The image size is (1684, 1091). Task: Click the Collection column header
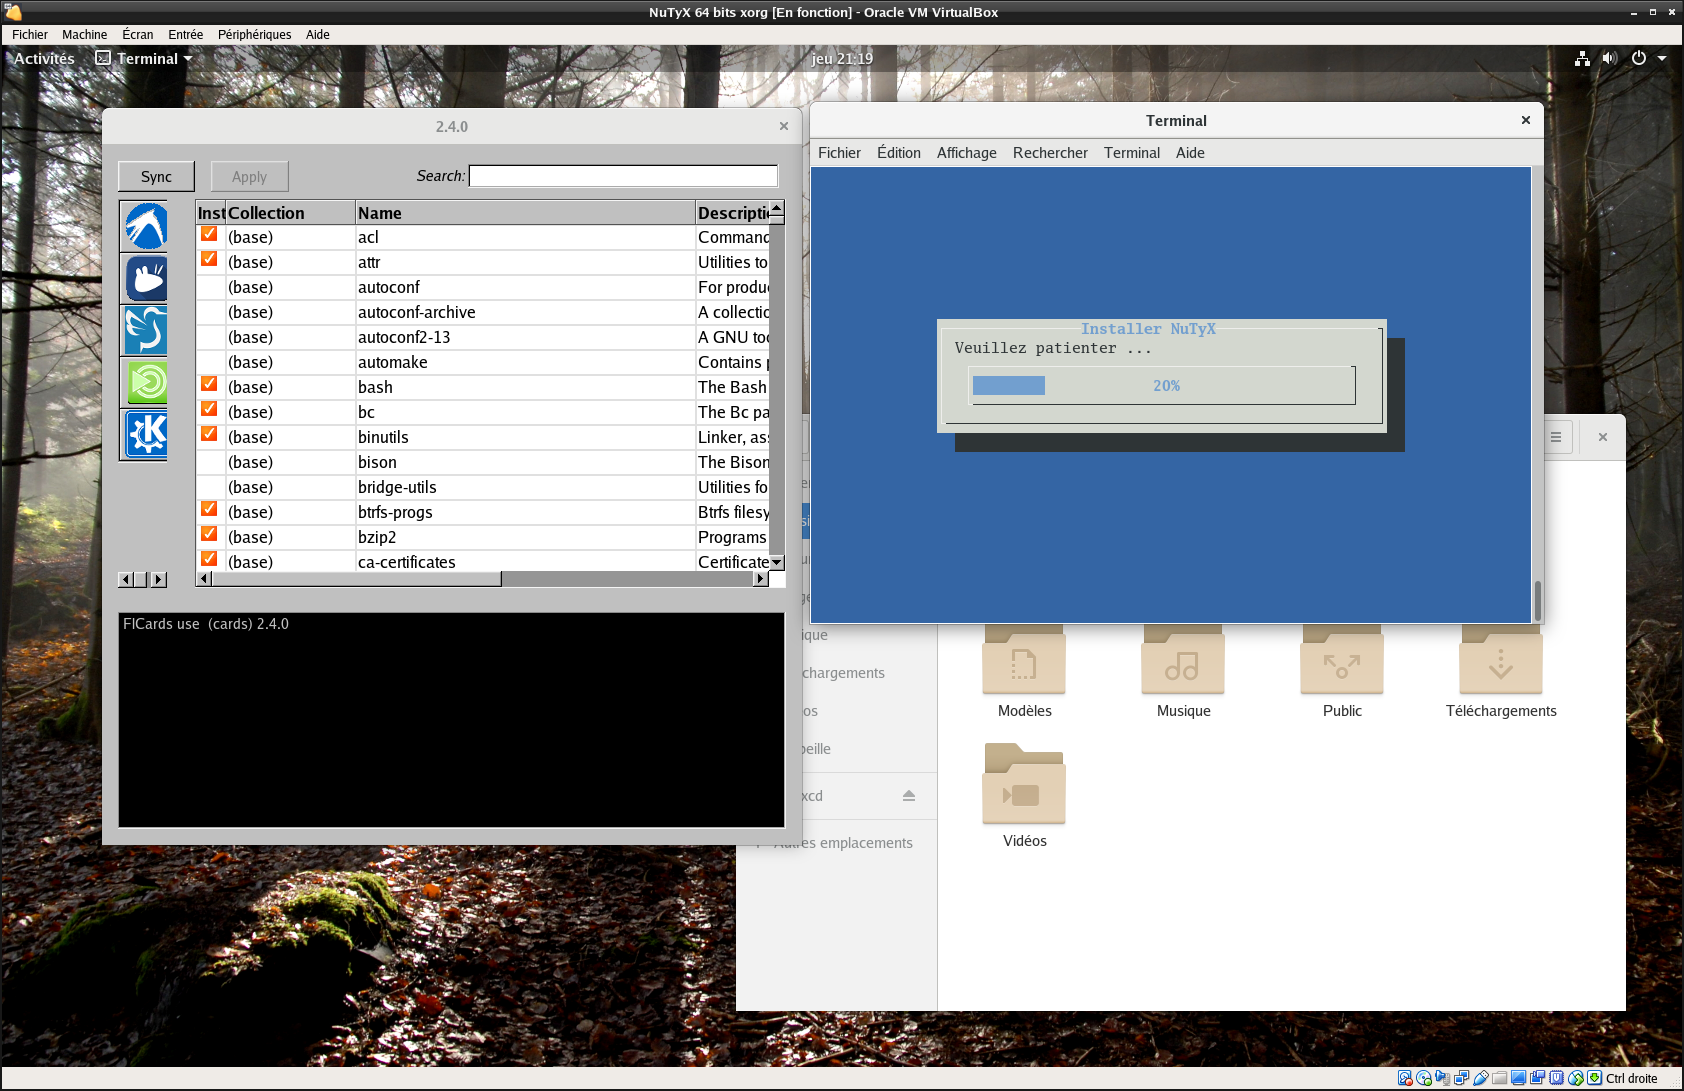point(290,213)
